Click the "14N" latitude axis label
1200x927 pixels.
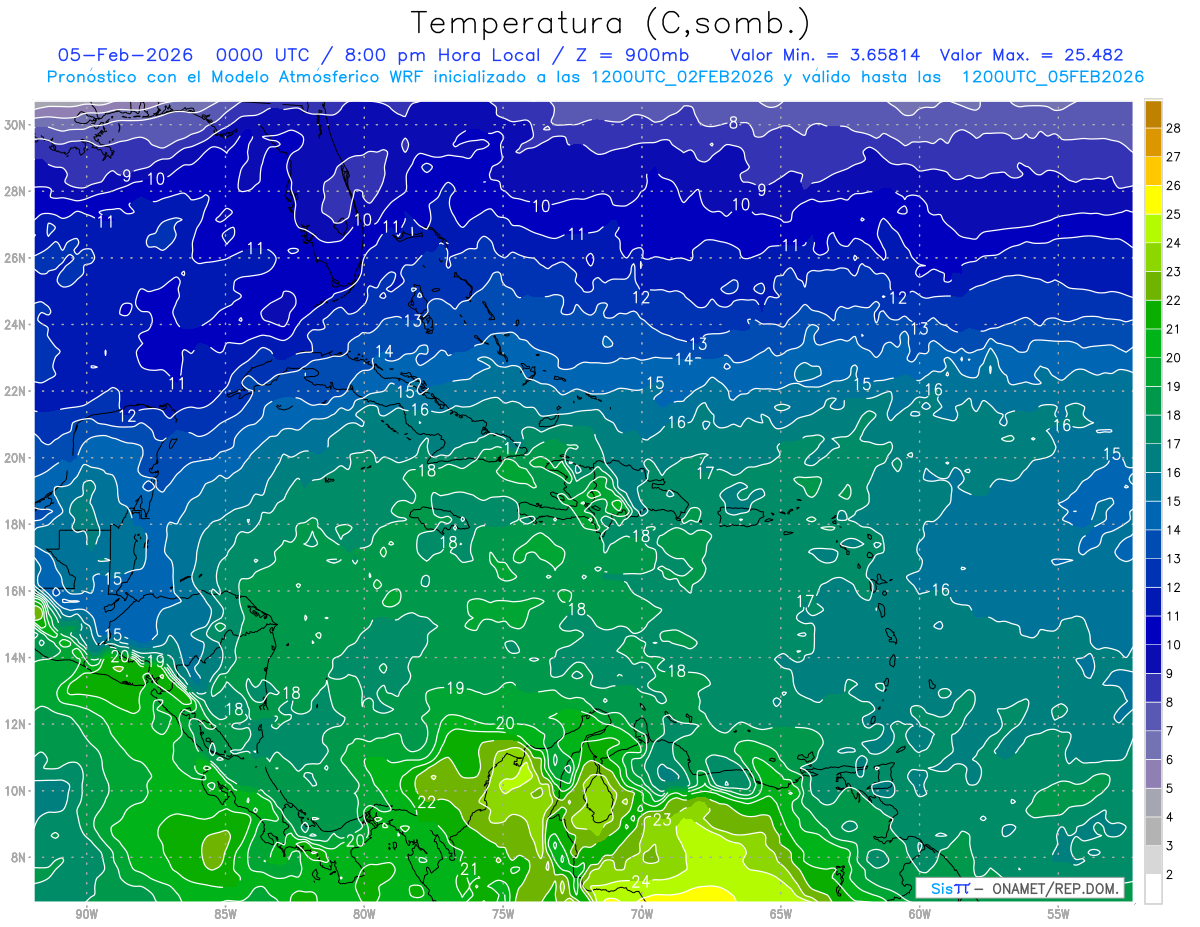point(15,658)
